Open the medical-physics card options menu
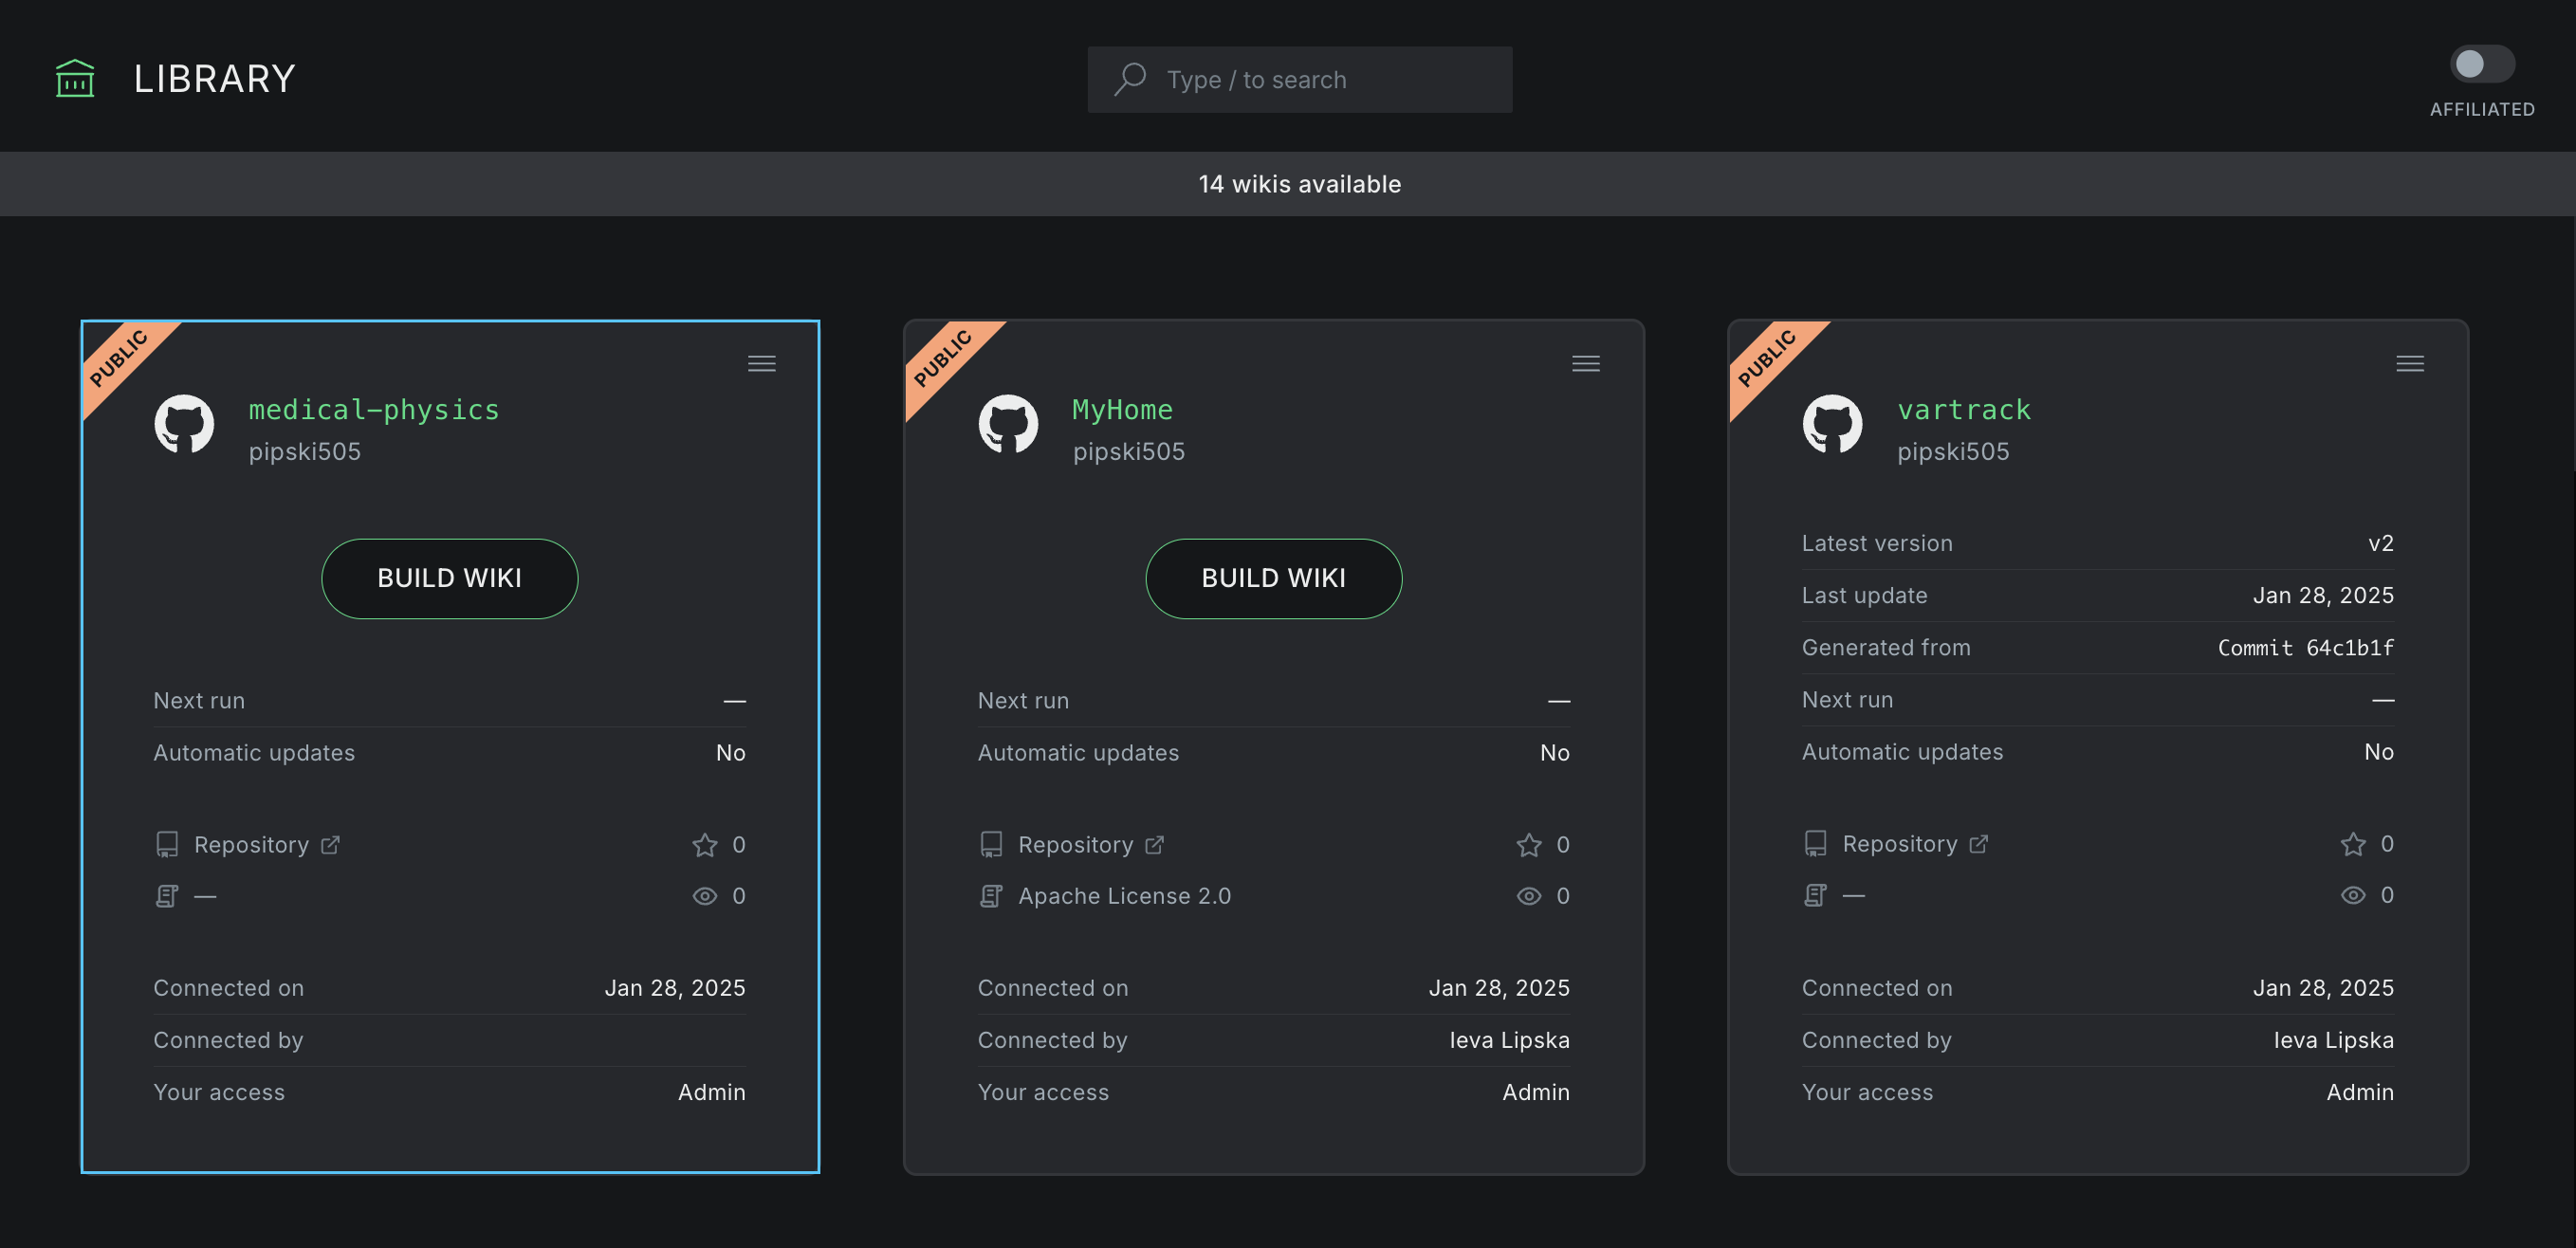The image size is (2576, 1248). click(x=763, y=363)
